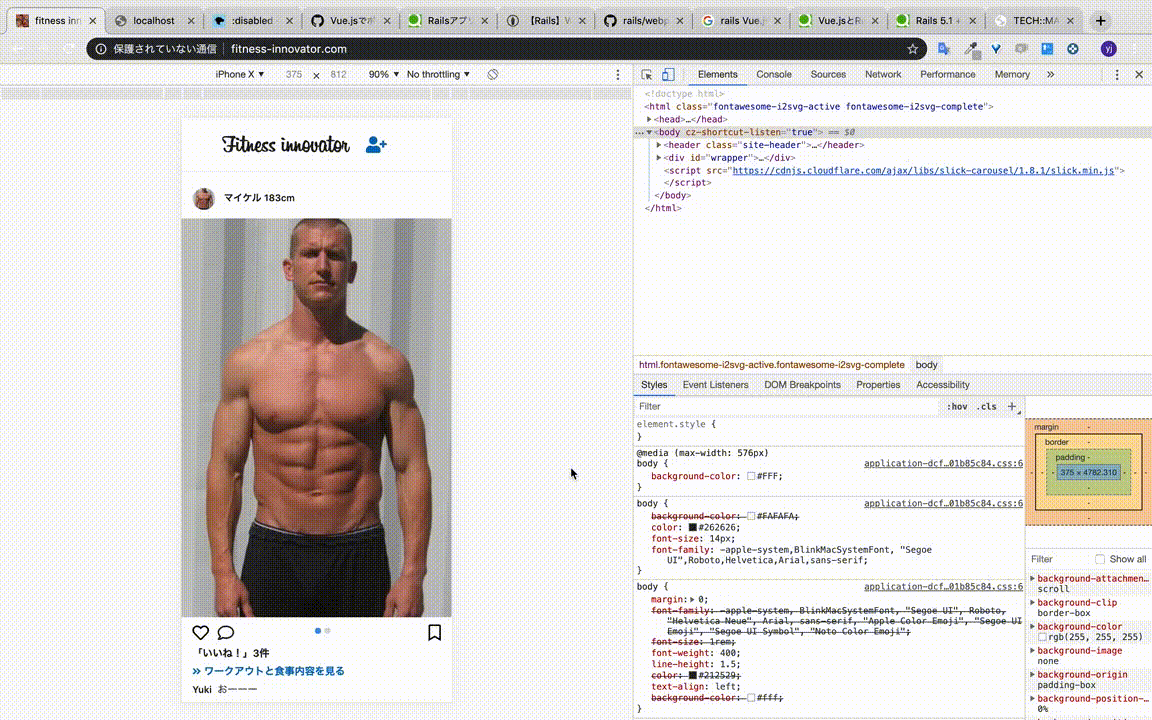Click ワークアウトと食事内容を見る link

pyautogui.click(x=268, y=671)
